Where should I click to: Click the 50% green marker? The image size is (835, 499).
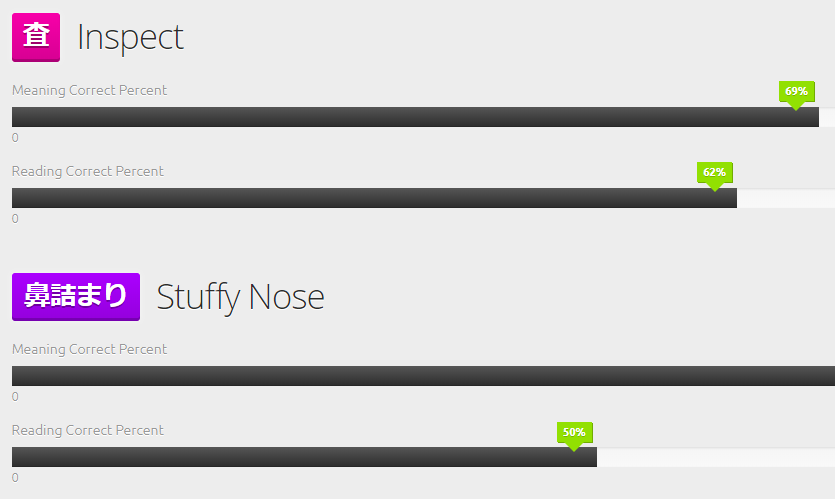[574, 435]
